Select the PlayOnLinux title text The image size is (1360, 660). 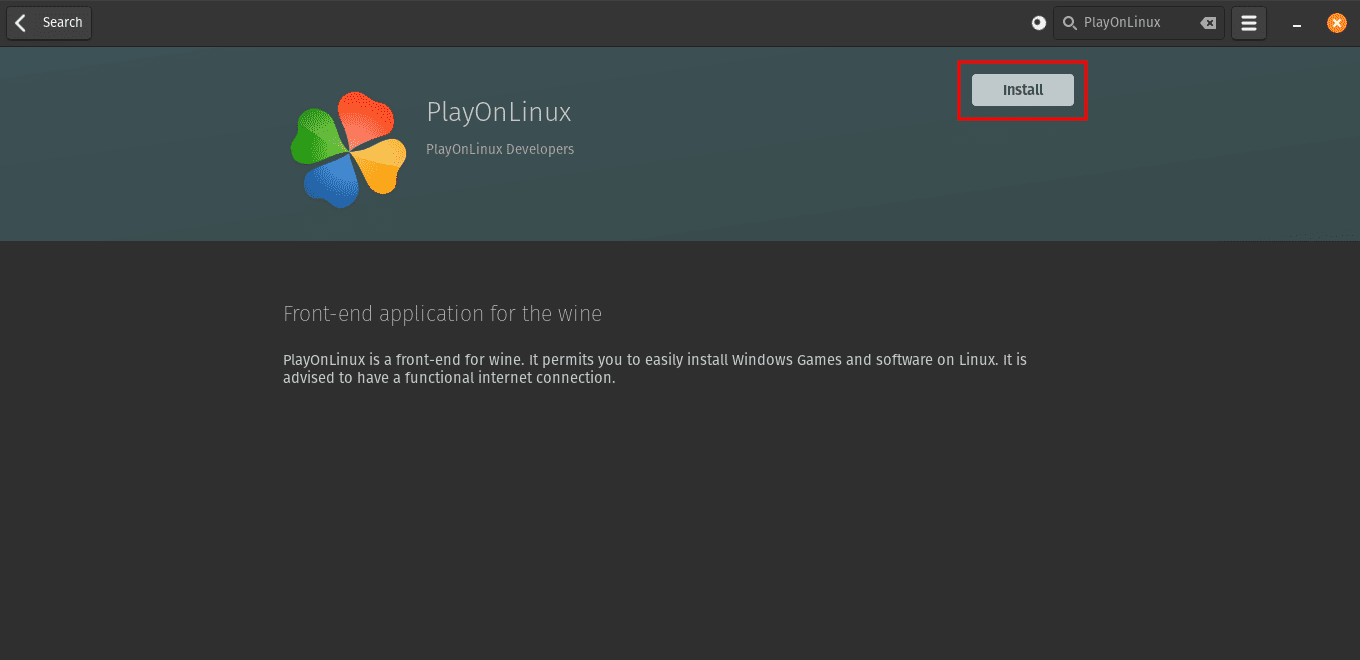[x=498, y=112]
